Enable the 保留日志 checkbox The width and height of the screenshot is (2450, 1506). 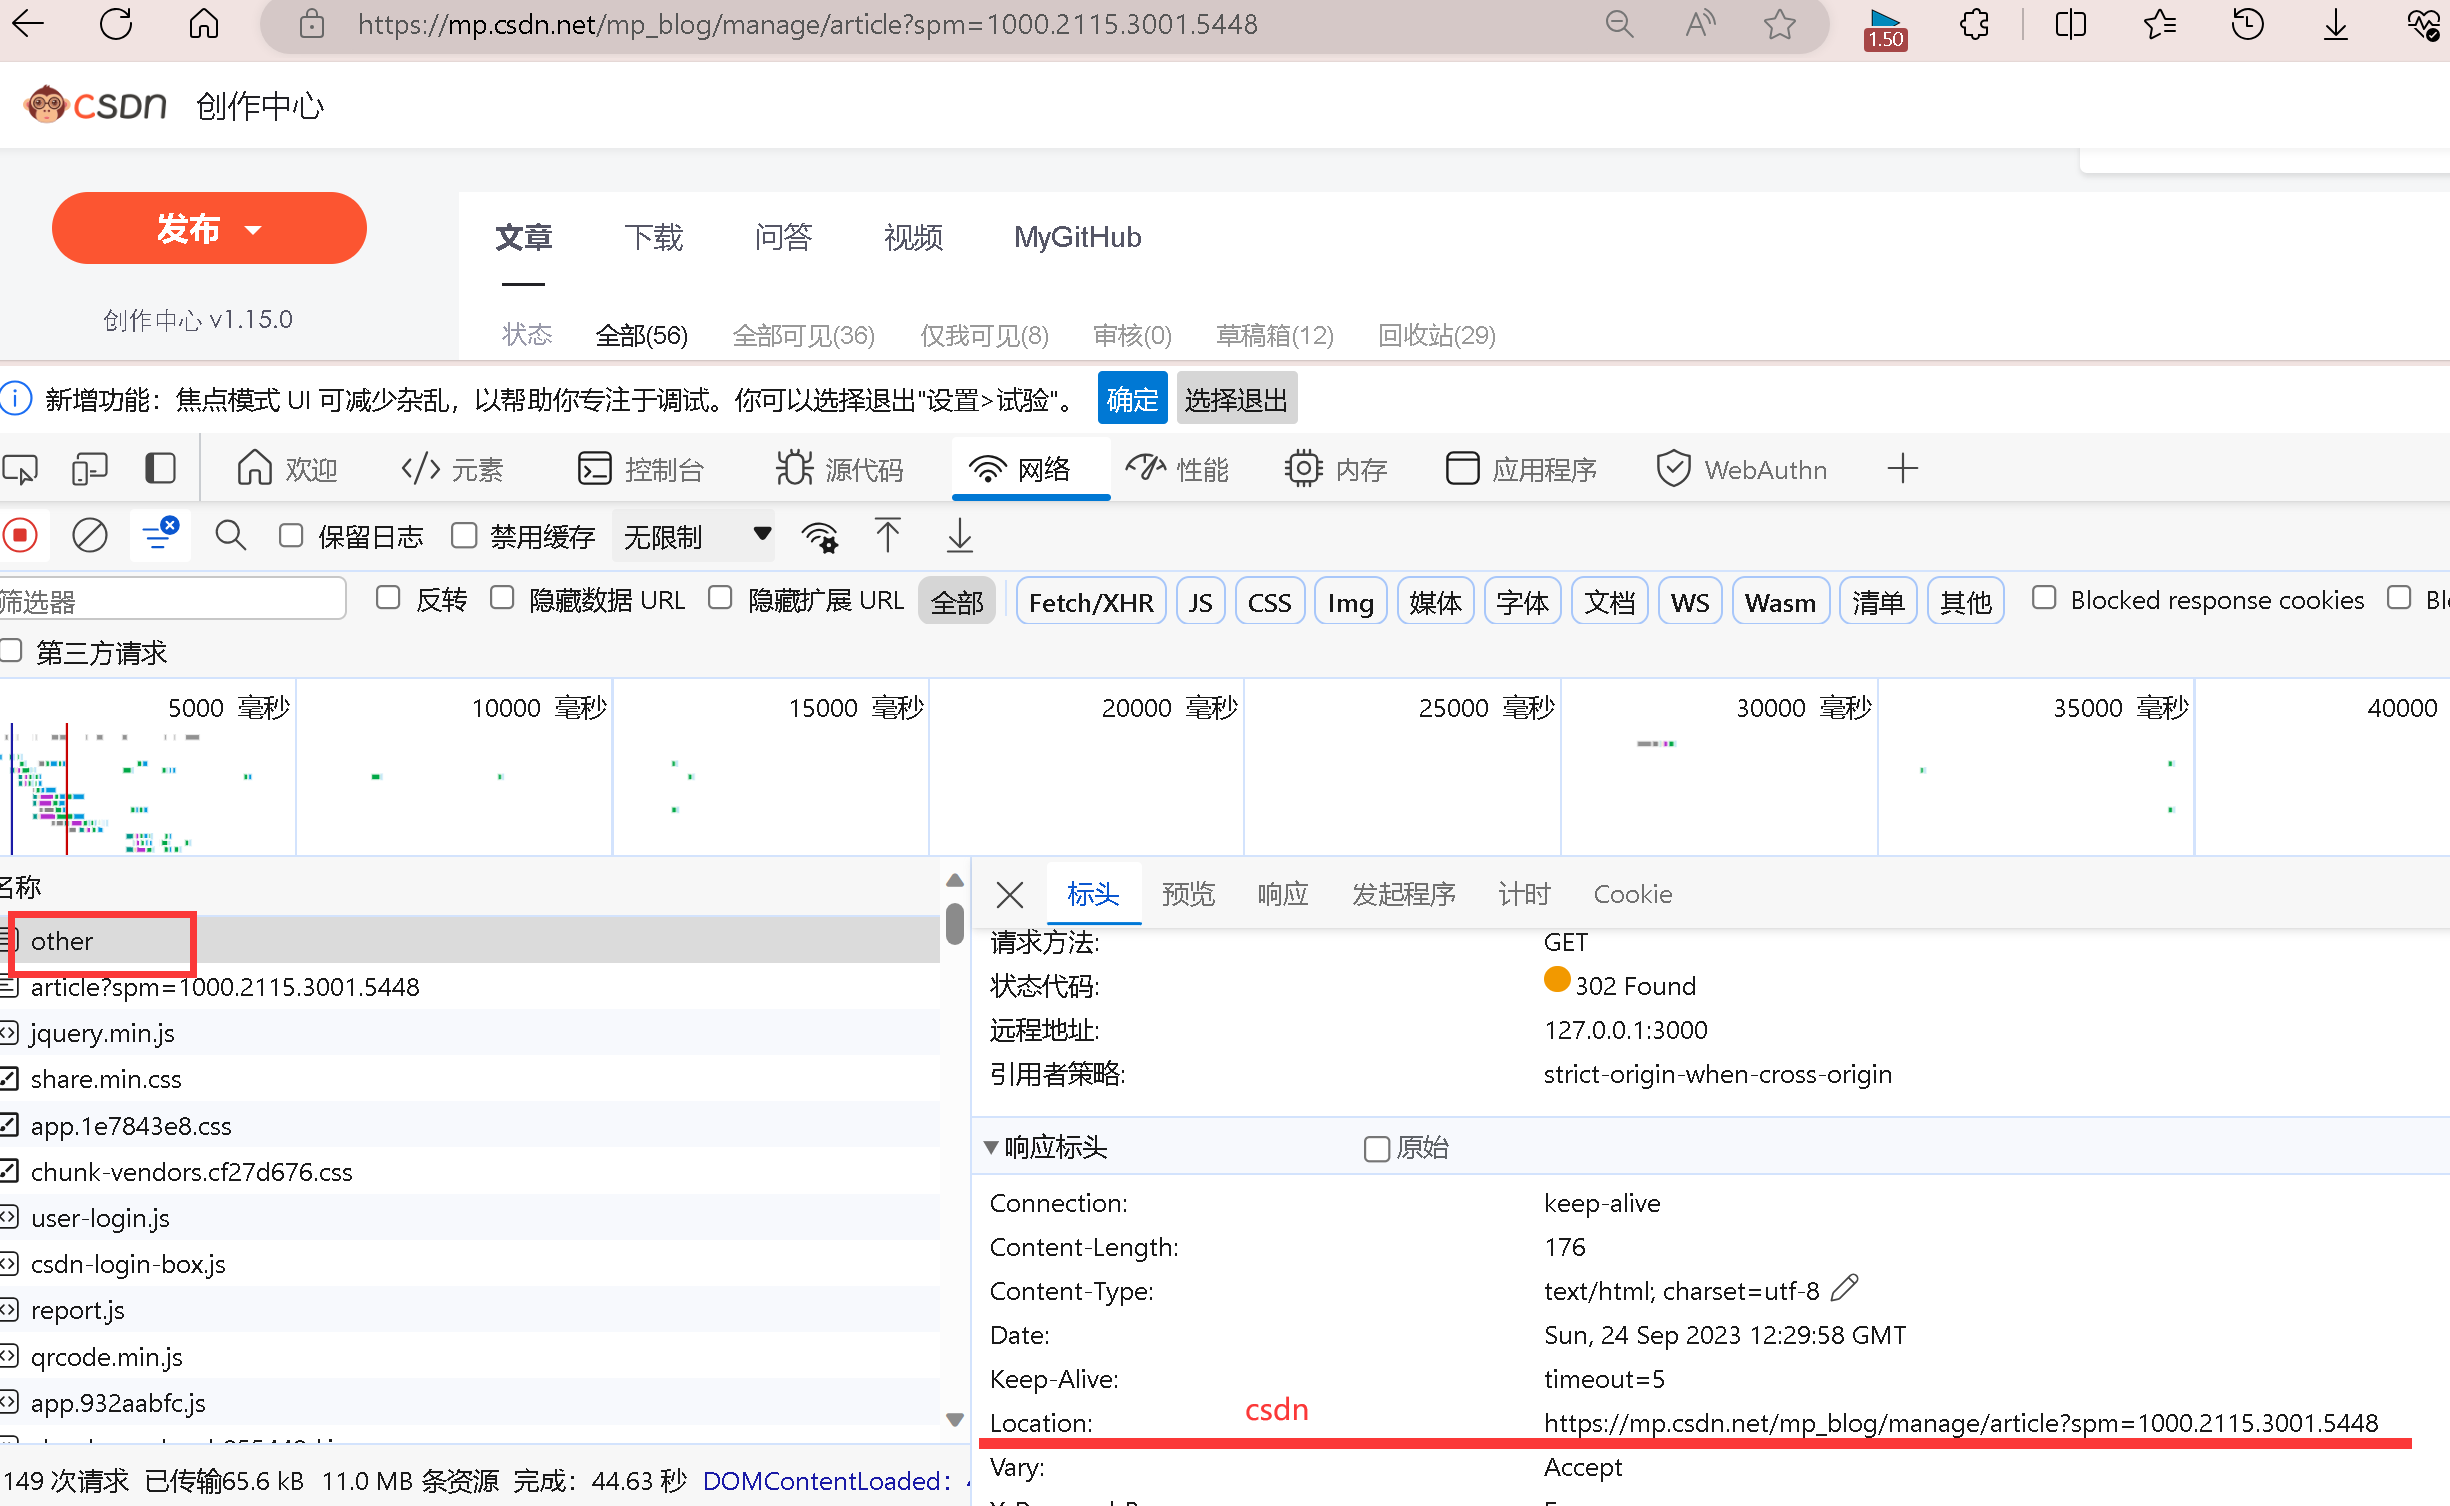point(291,536)
